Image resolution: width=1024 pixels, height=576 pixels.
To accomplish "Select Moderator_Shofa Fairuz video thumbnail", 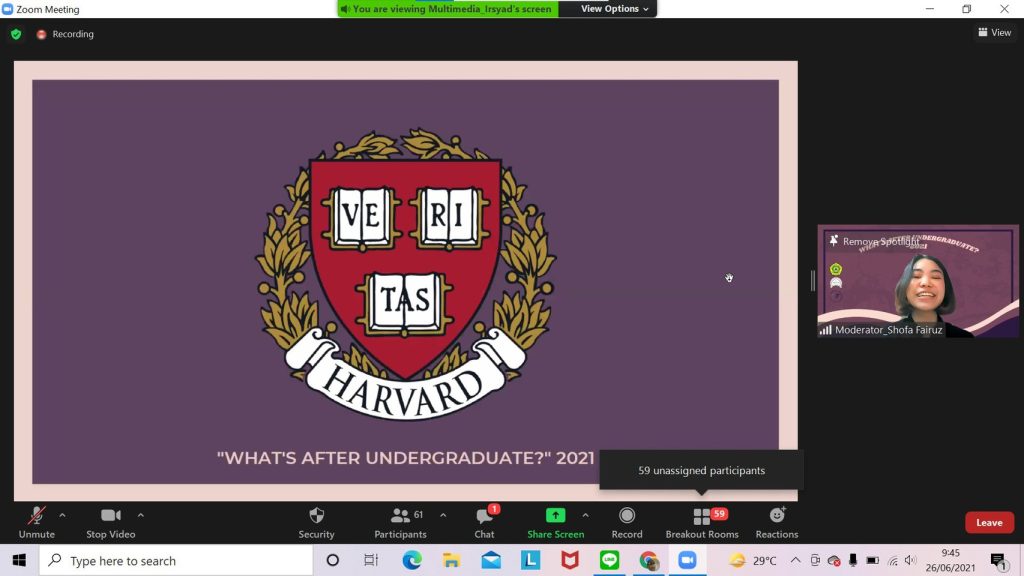I will [x=918, y=281].
